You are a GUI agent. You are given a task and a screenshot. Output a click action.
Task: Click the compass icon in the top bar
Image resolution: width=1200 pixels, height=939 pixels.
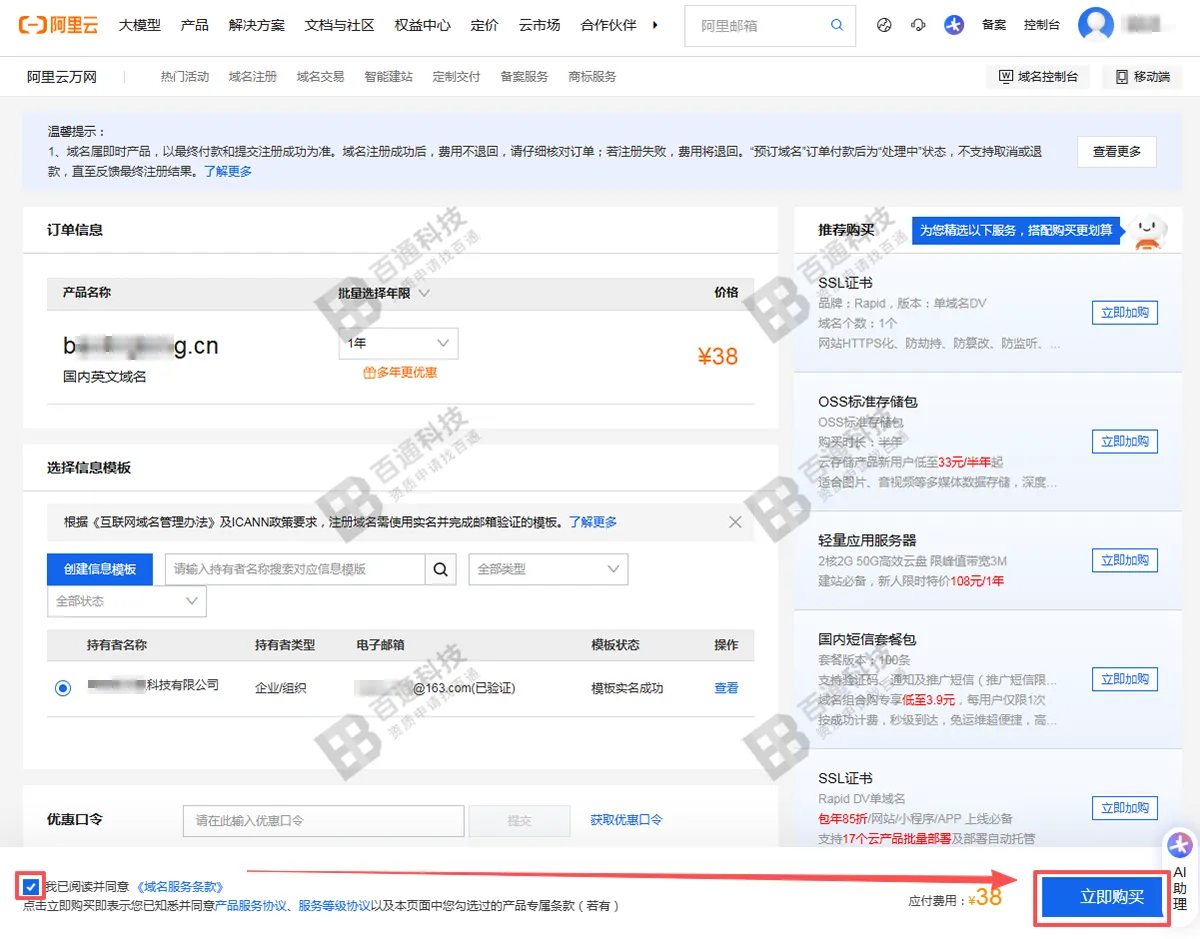point(884,25)
